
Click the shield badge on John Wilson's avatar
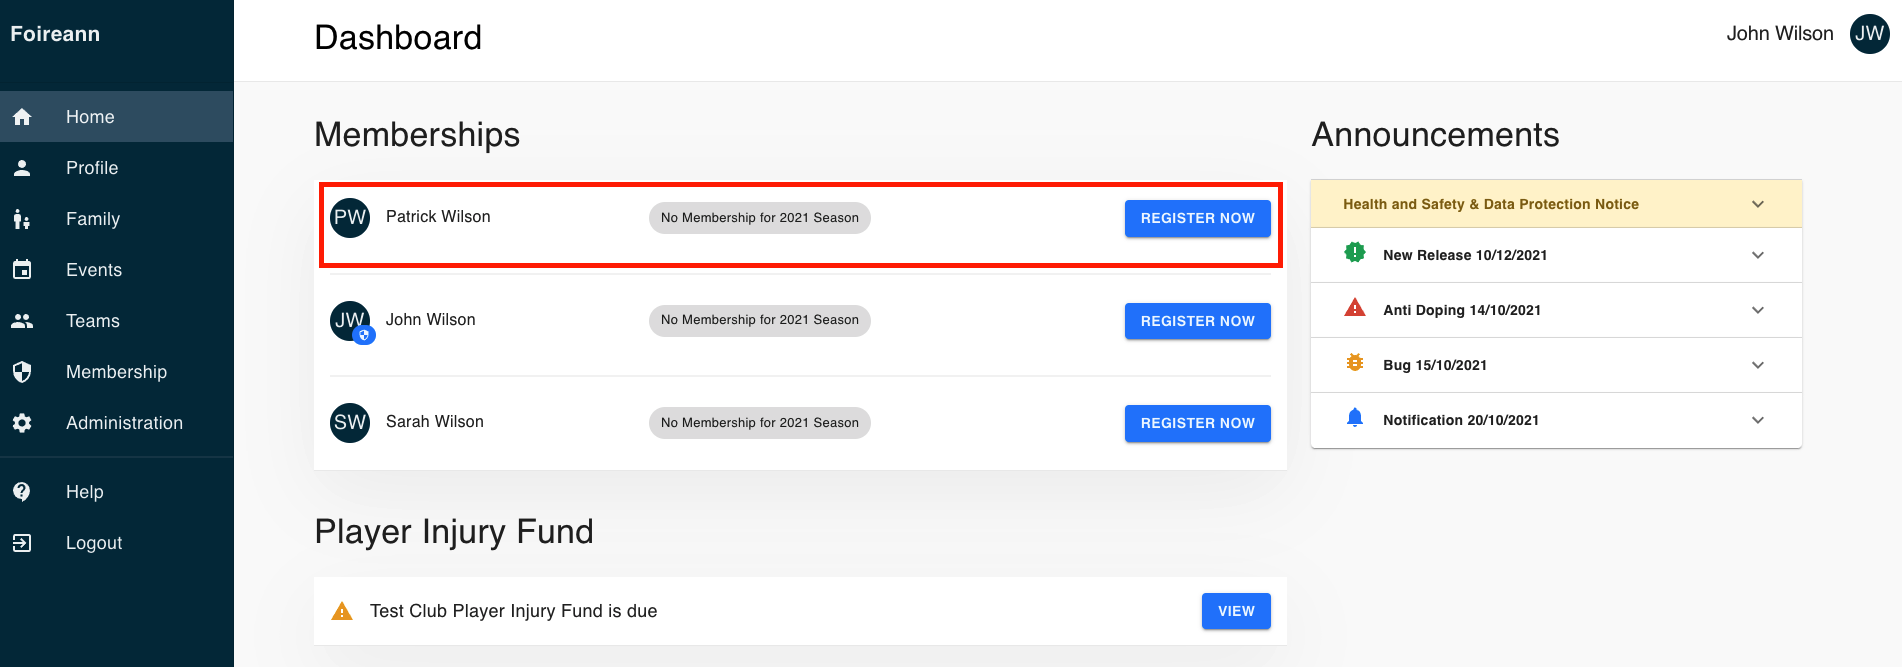pos(365,336)
